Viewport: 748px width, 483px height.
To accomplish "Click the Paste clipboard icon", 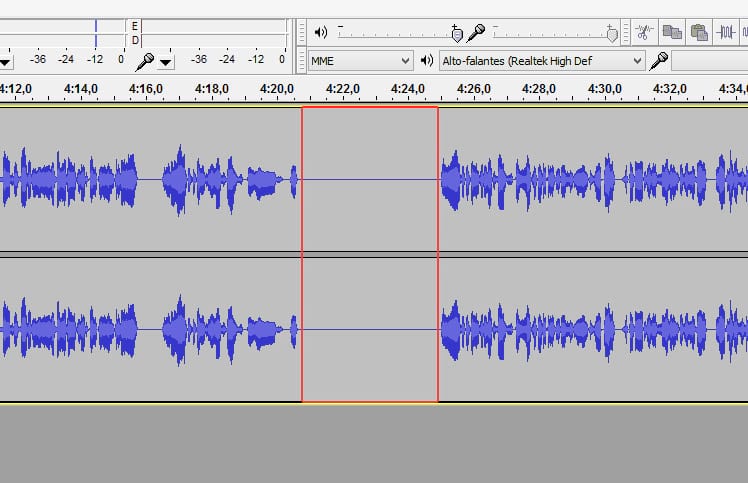I will (x=699, y=32).
